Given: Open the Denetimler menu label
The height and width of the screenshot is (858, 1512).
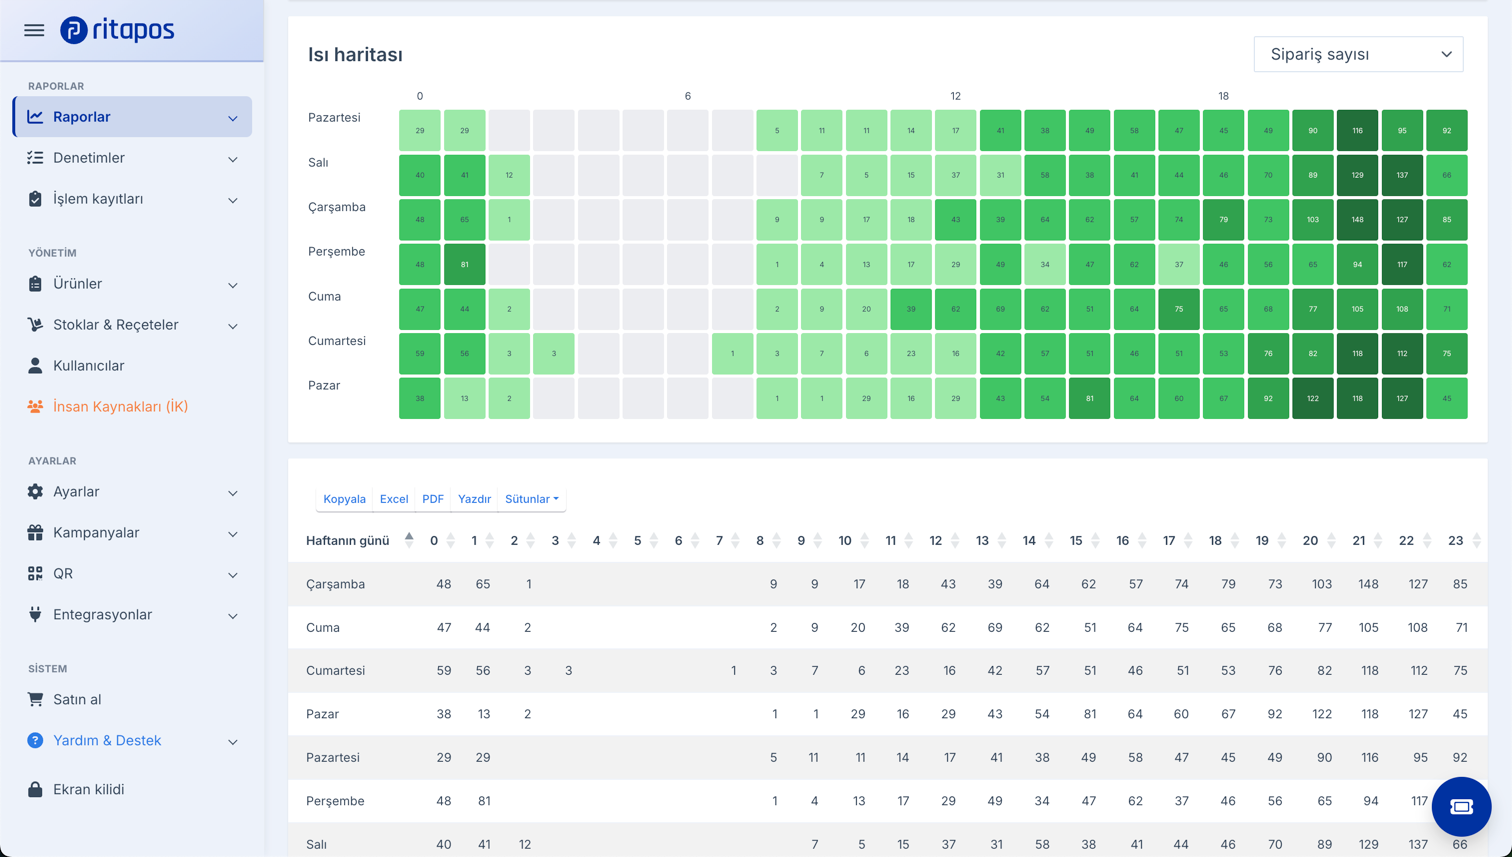Looking at the screenshot, I should coord(89,158).
